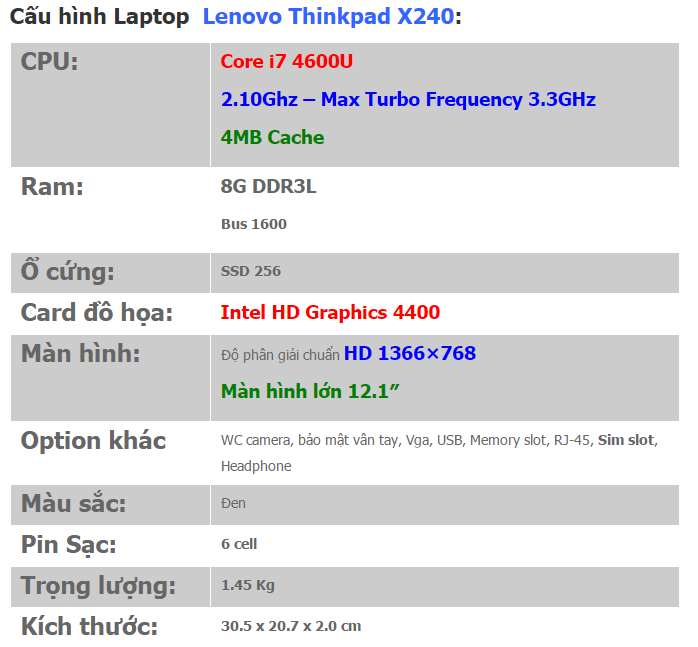Click the 'Intel HD Graphics 4400' text
Screen dimensions: 698x647
tap(330, 312)
